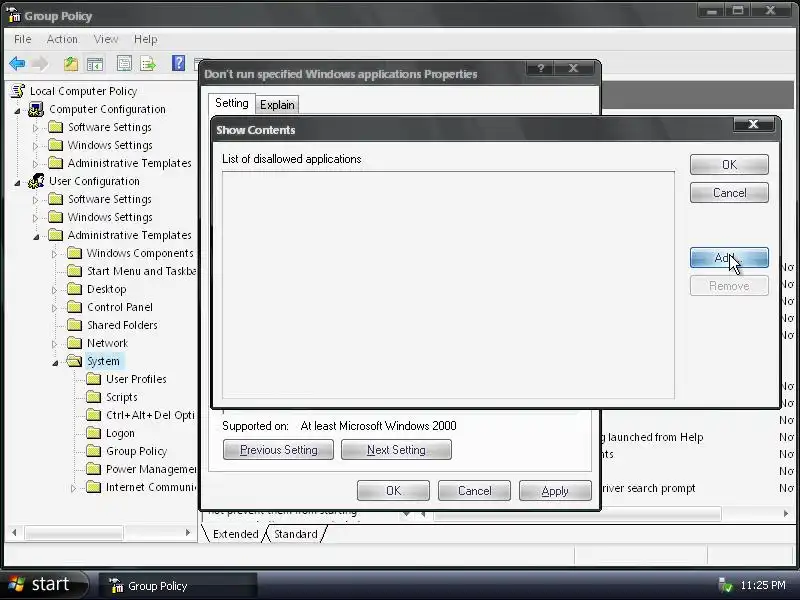Click the Windows Components folder icon
The width and height of the screenshot is (800, 600).
tap(74, 253)
